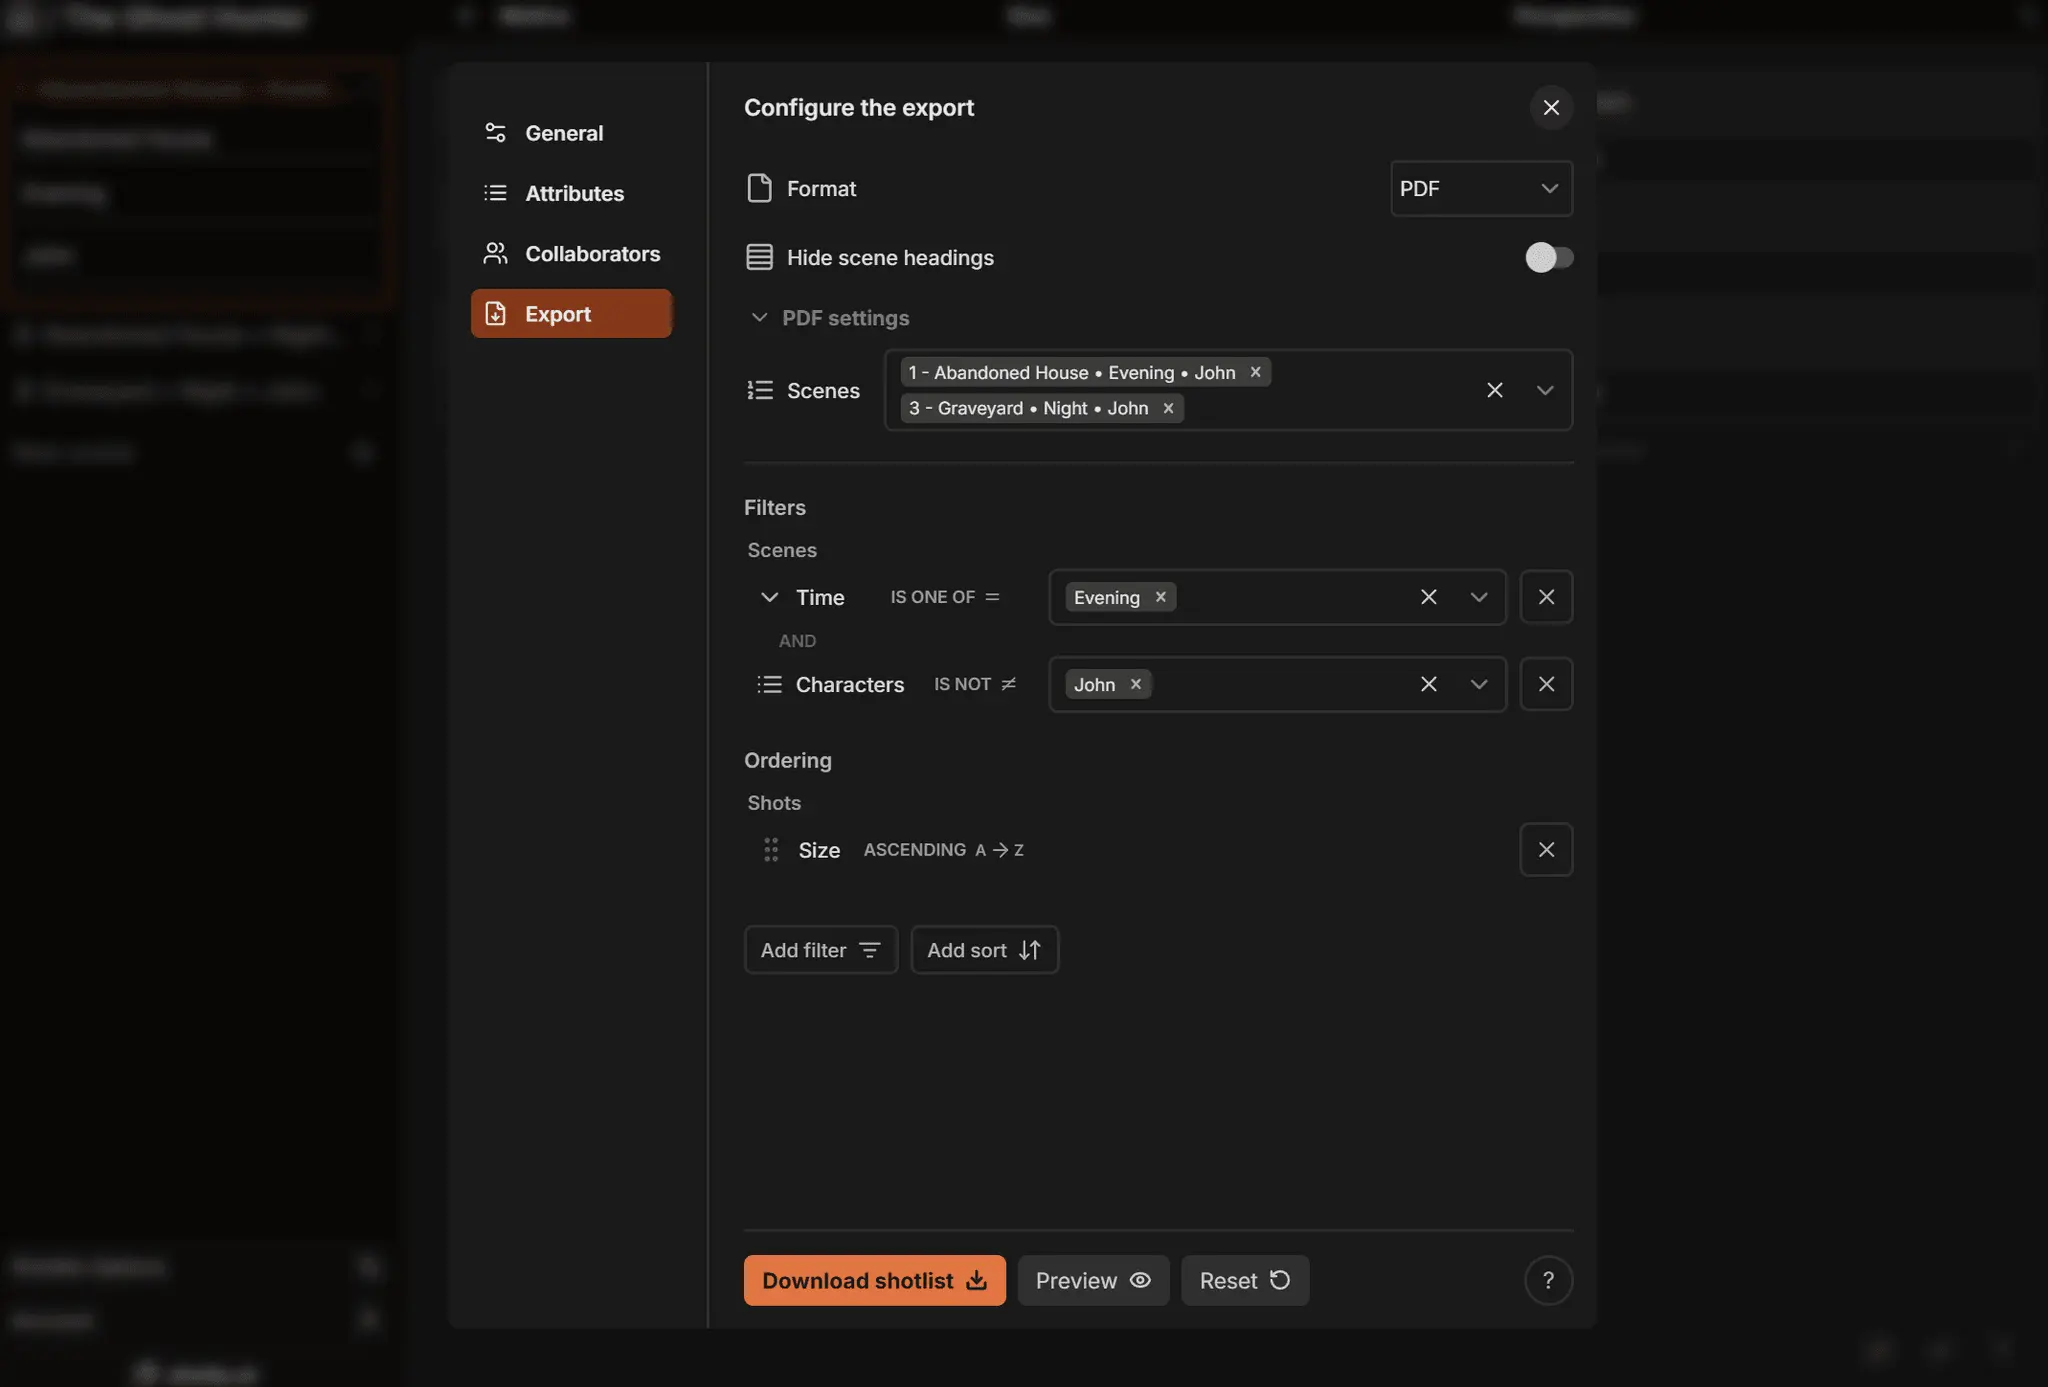Screen dimensions: 2048x1387
Task: Expand the PDF settings section
Action: [x=829, y=318]
